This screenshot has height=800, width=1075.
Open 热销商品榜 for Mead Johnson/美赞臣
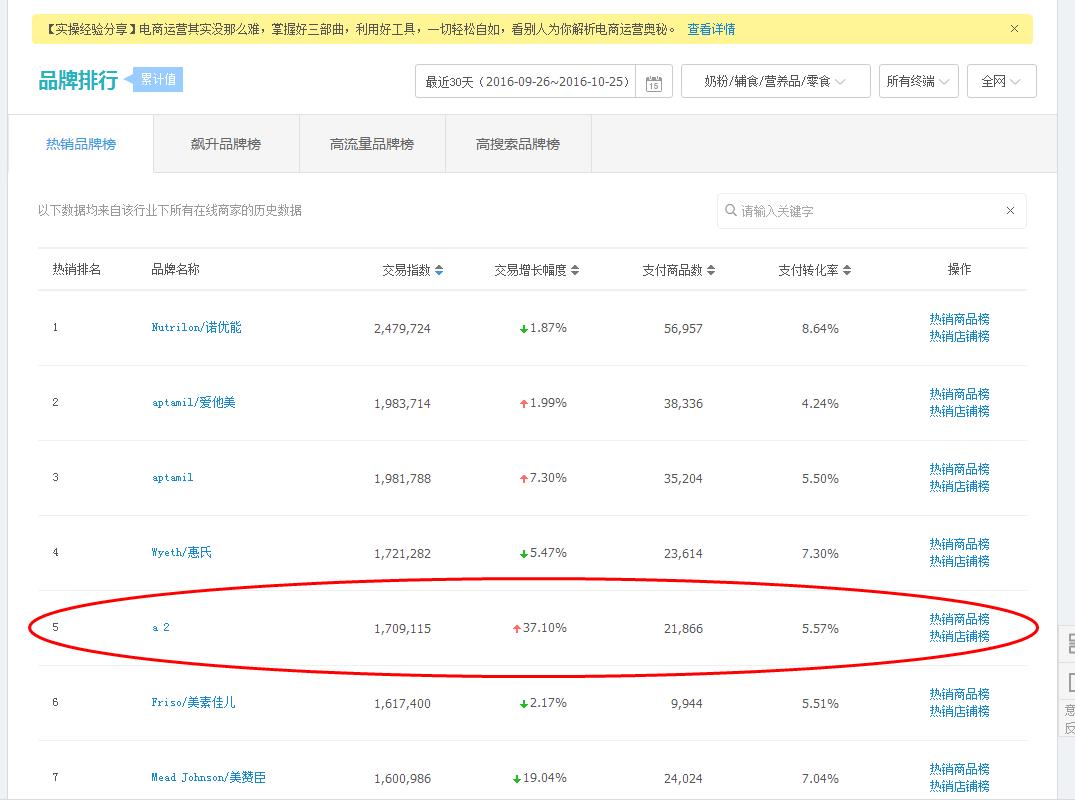(959, 769)
